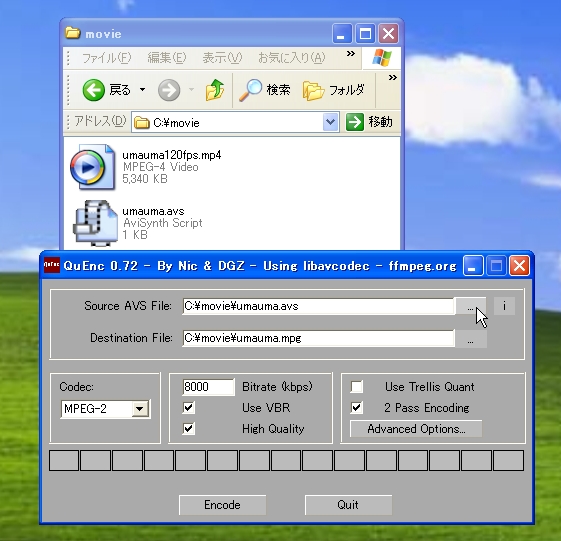
Task: Open the Codec MPEG-2 dropdown
Action: point(140,409)
